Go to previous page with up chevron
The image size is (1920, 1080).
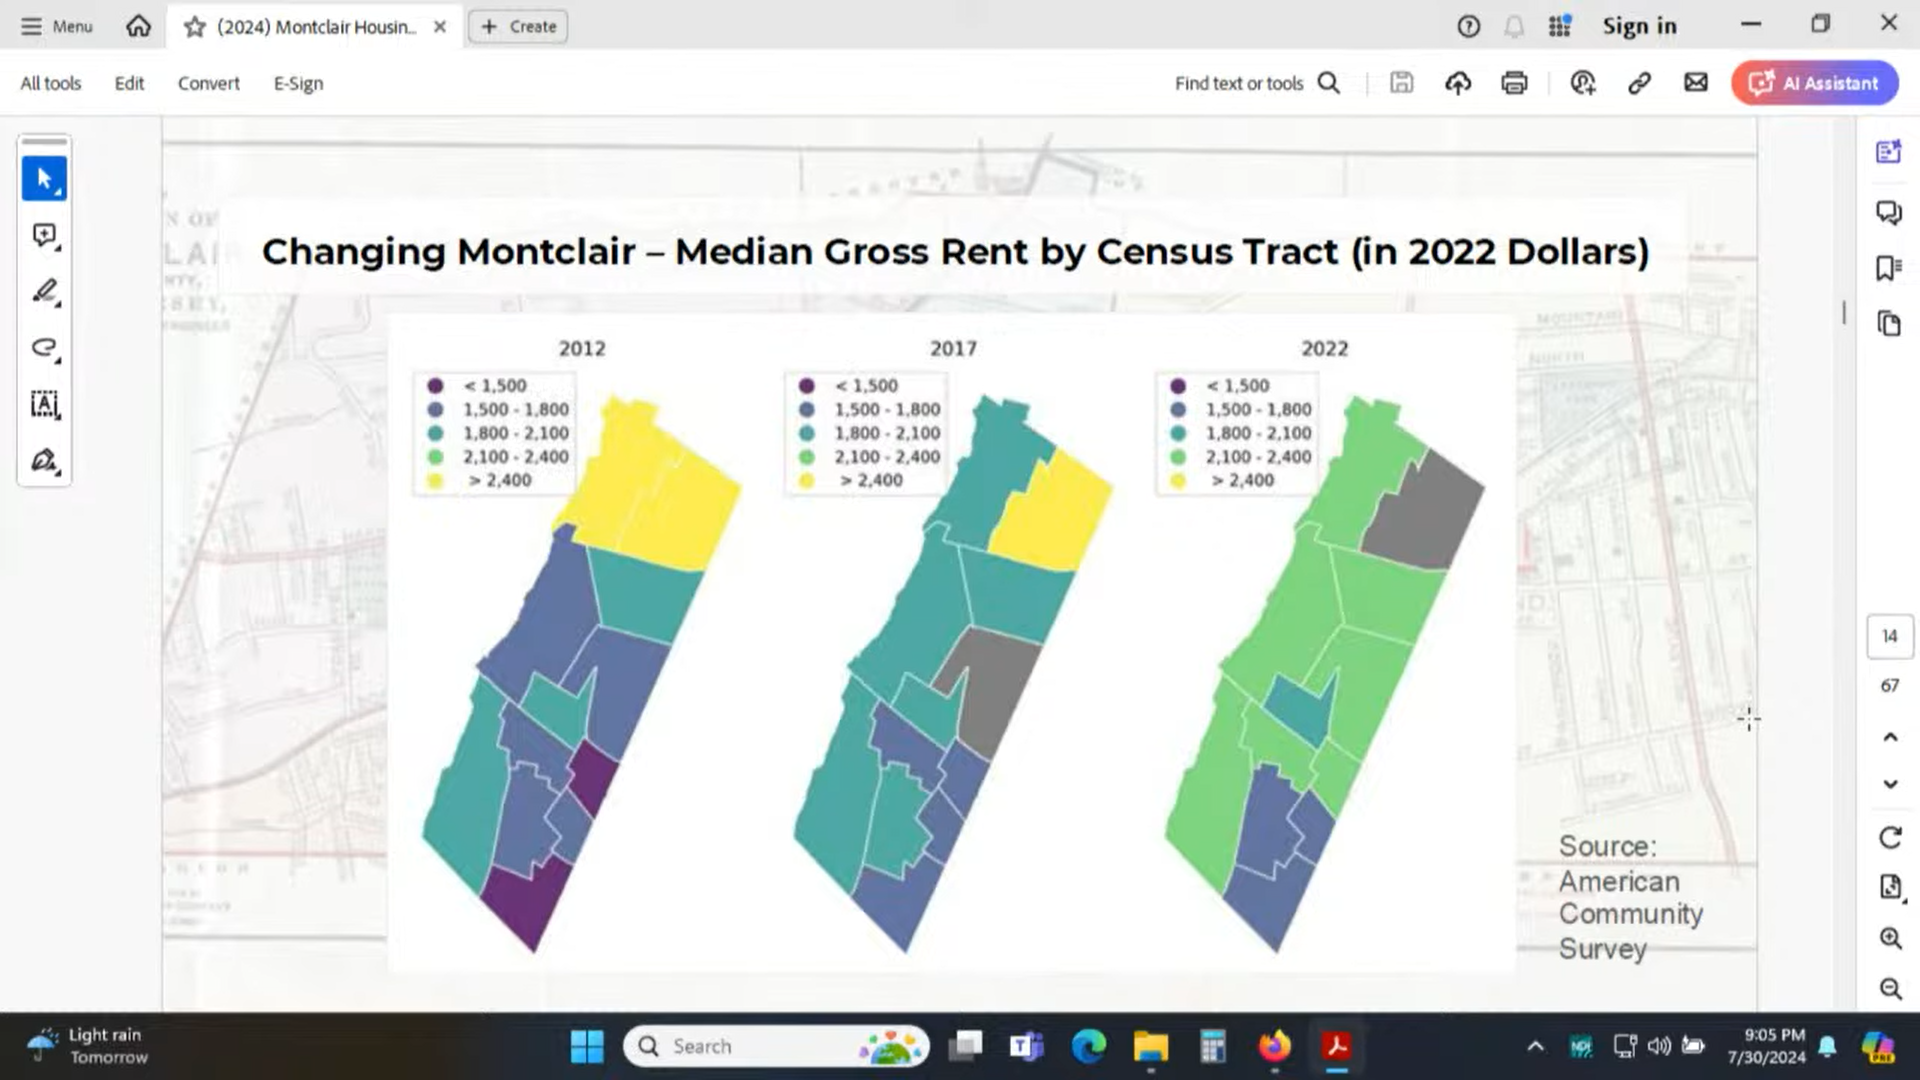(x=1890, y=737)
